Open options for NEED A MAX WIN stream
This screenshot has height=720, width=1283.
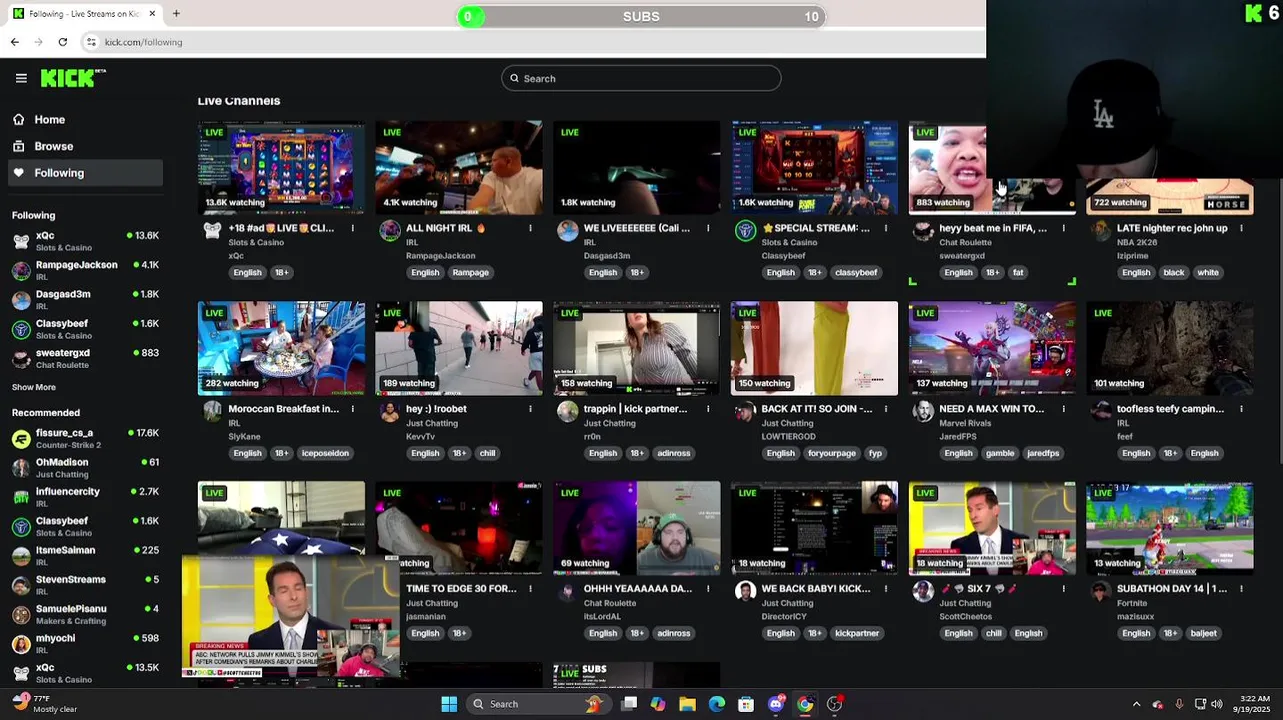click(1063, 409)
